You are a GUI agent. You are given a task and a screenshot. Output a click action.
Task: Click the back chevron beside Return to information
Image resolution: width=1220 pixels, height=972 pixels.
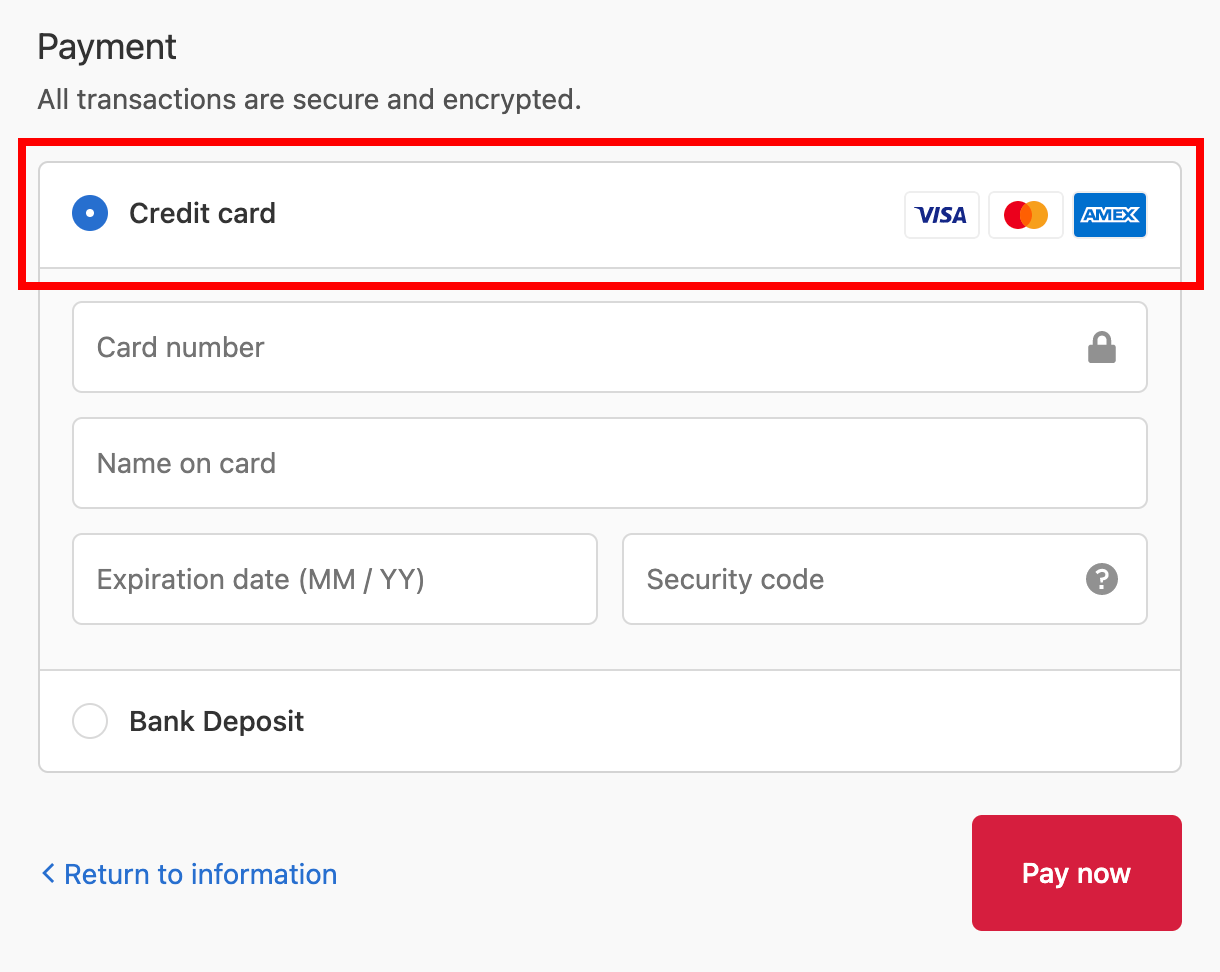point(46,873)
